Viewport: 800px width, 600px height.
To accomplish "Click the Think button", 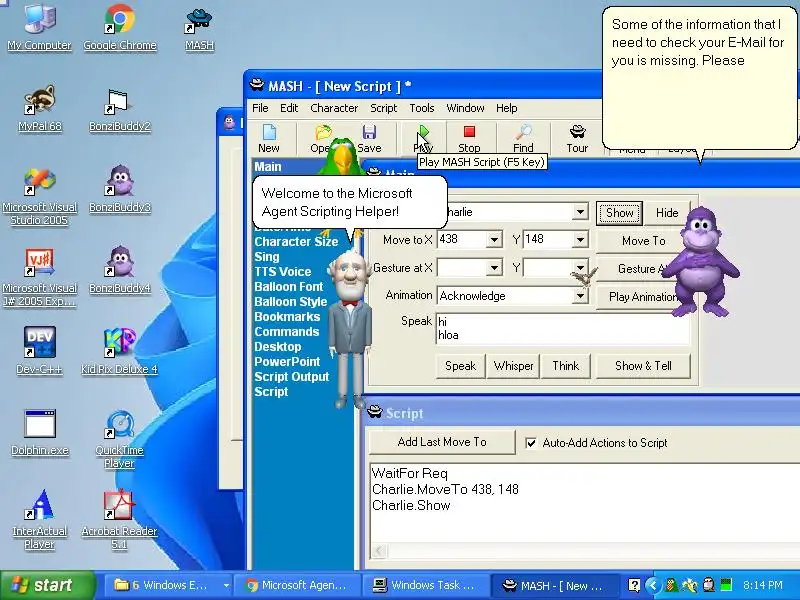I will click(x=565, y=366).
